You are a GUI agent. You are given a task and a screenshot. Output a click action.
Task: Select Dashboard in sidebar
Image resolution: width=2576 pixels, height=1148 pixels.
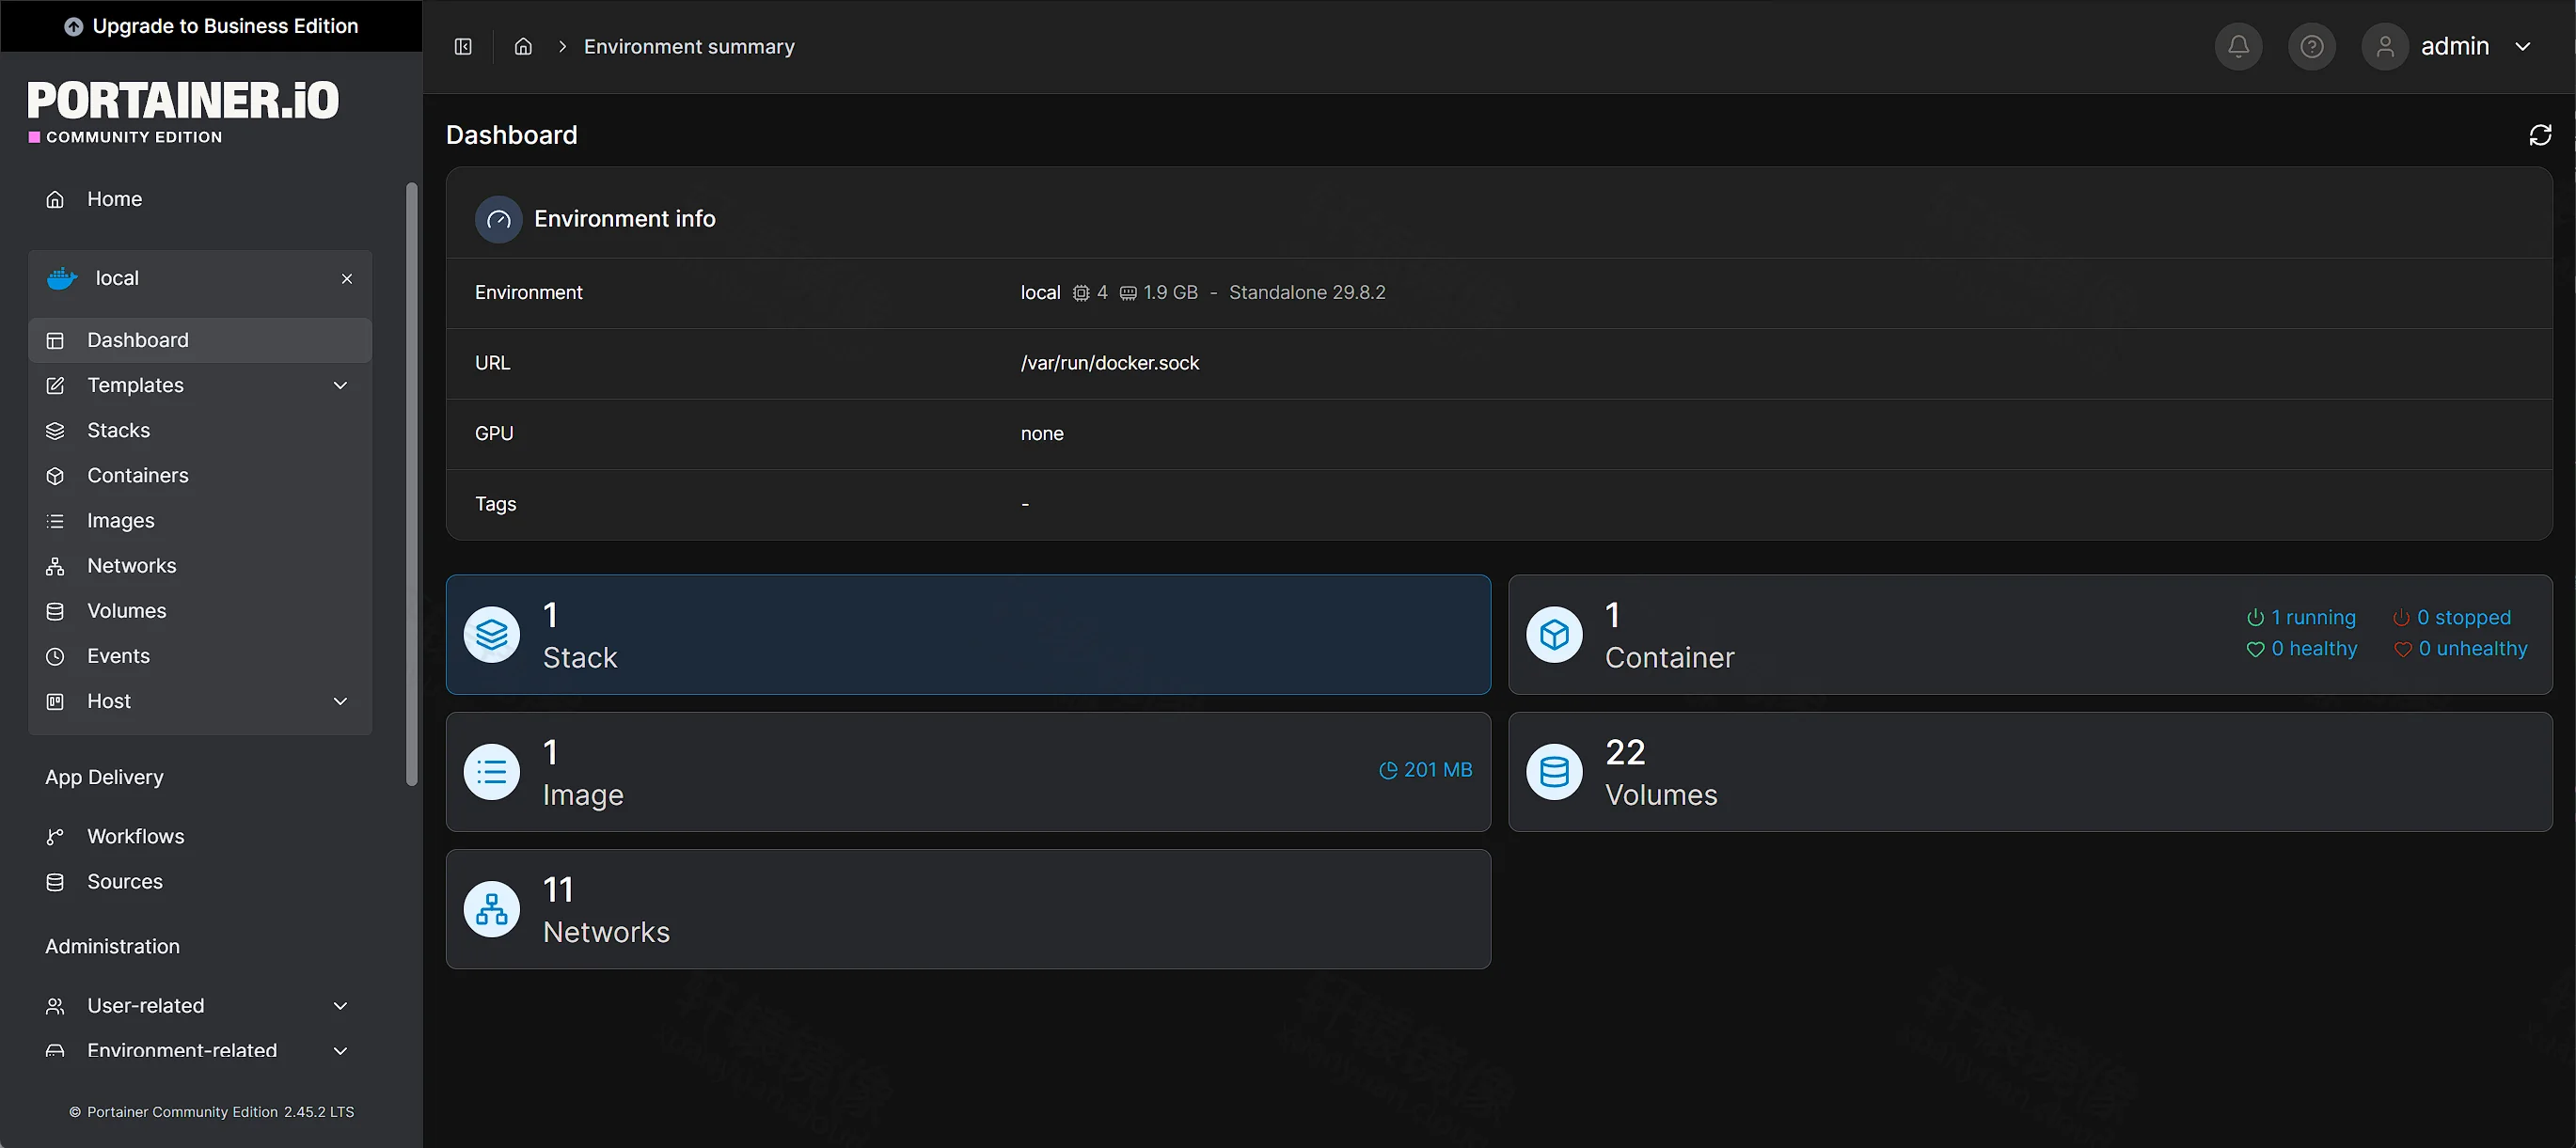click(200, 340)
